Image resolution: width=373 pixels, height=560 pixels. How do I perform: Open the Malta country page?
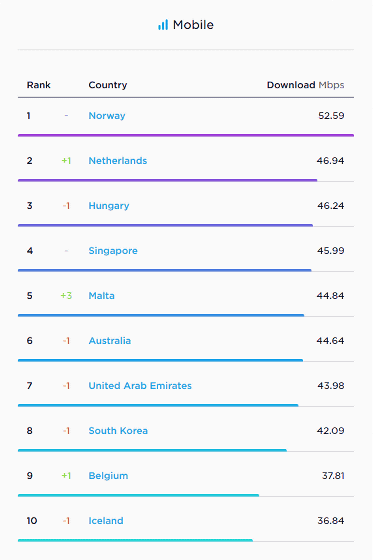pyautogui.click(x=101, y=296)
